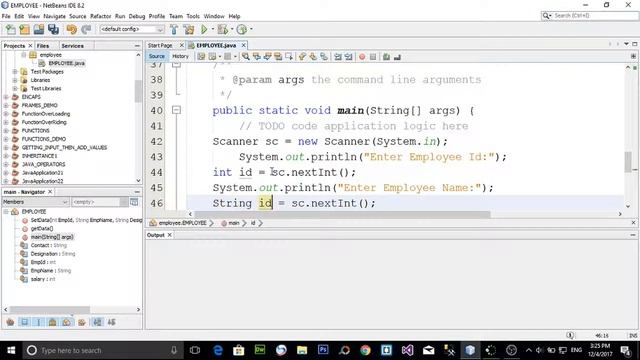The height and width of the screenshot is (360, 640).
Task: Click the Search field at top right
Action: point(590,16)
